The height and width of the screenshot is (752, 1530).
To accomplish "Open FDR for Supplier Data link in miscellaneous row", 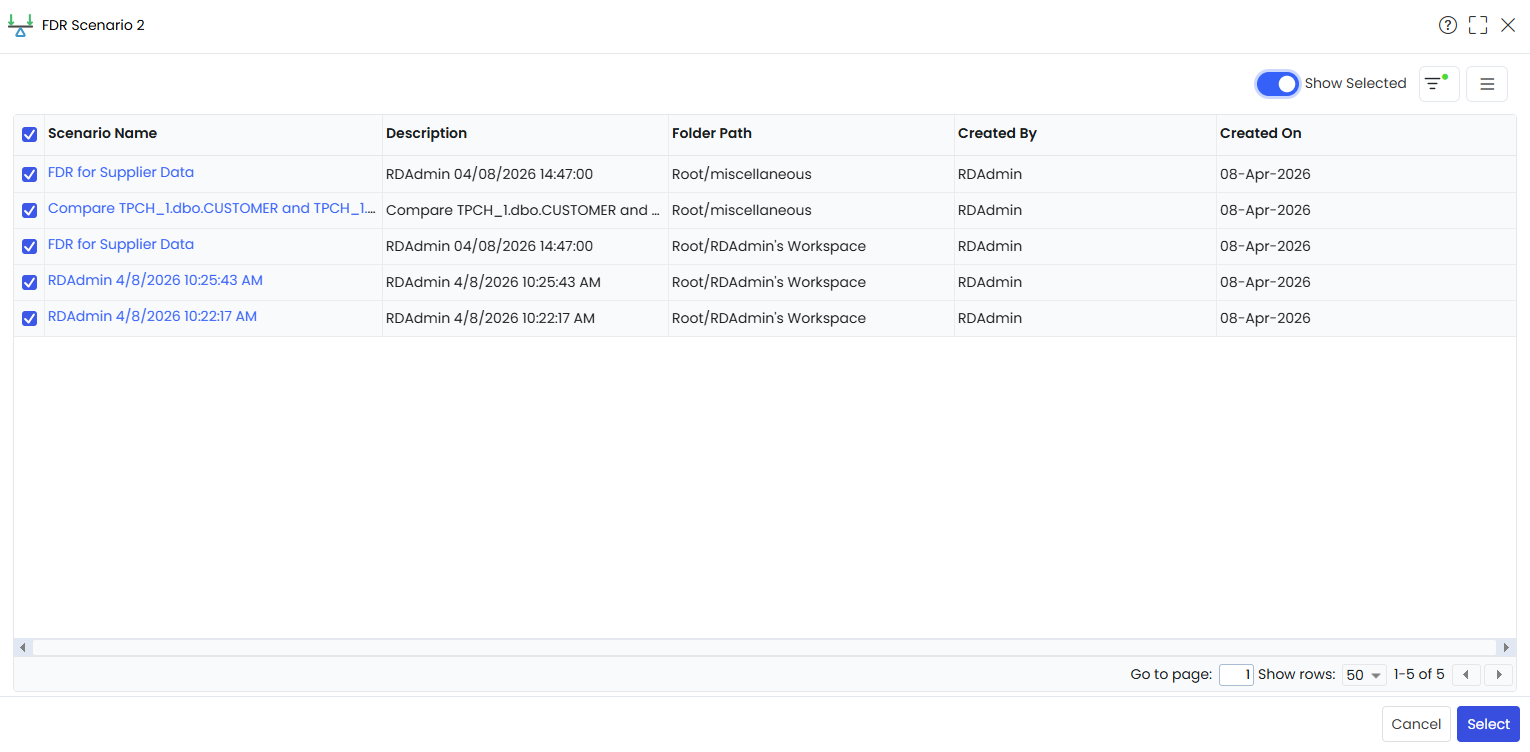I will 121,172.
